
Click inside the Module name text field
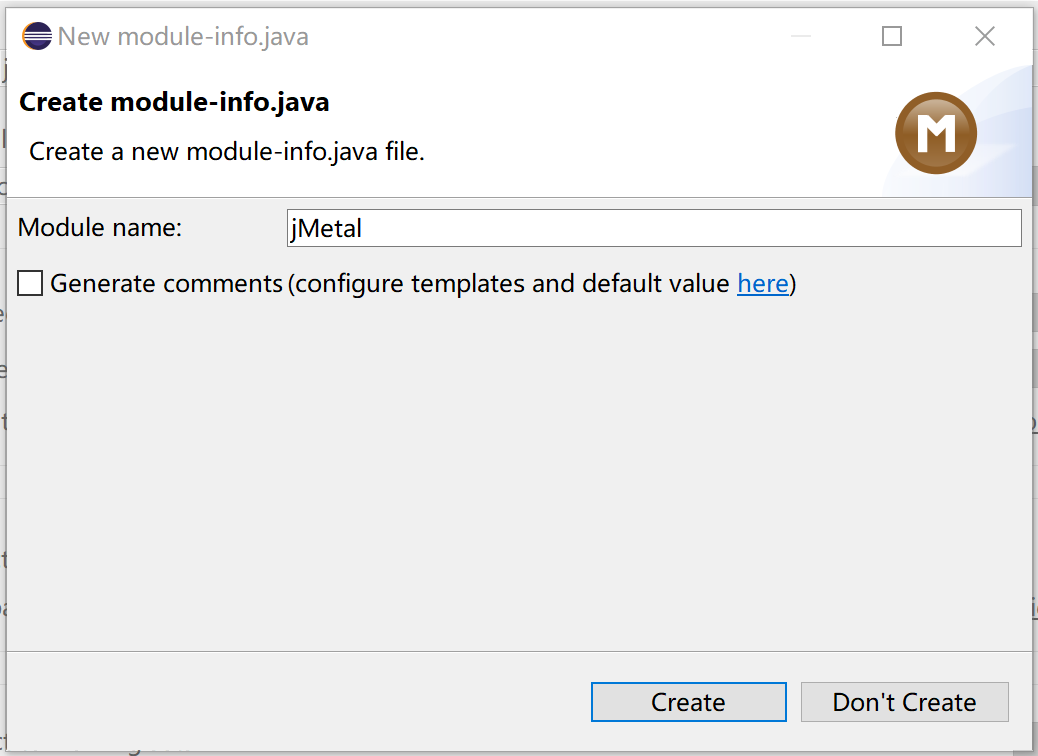point(650,228)
